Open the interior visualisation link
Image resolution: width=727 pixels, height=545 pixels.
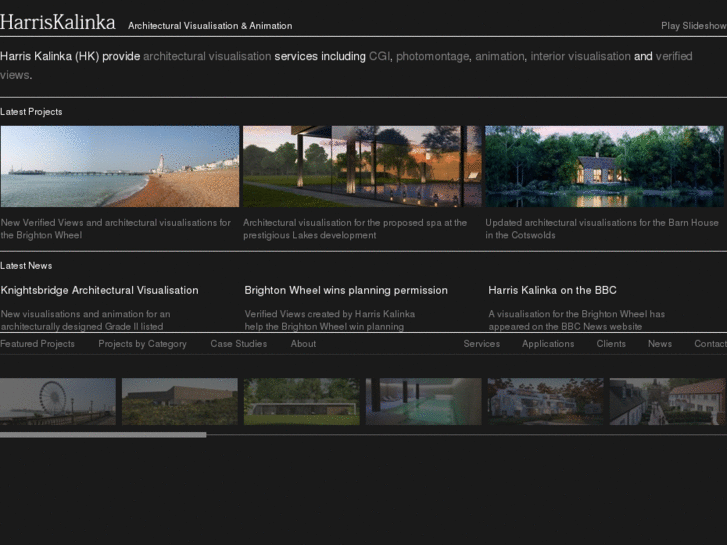click(x=580, y=57)
